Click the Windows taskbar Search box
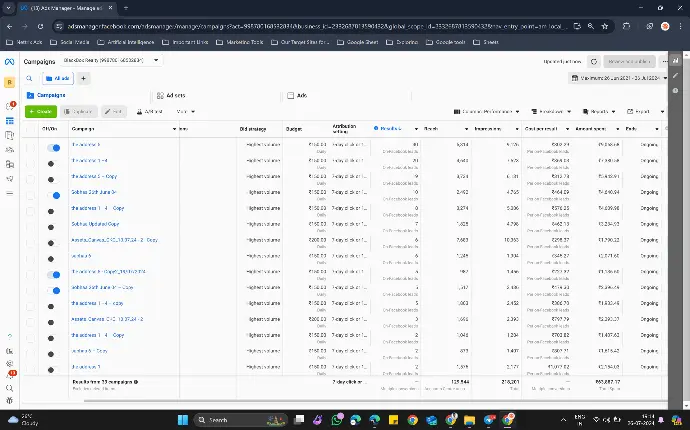The width and height of the screenshot is (690, 430). [x=241, y=419]
